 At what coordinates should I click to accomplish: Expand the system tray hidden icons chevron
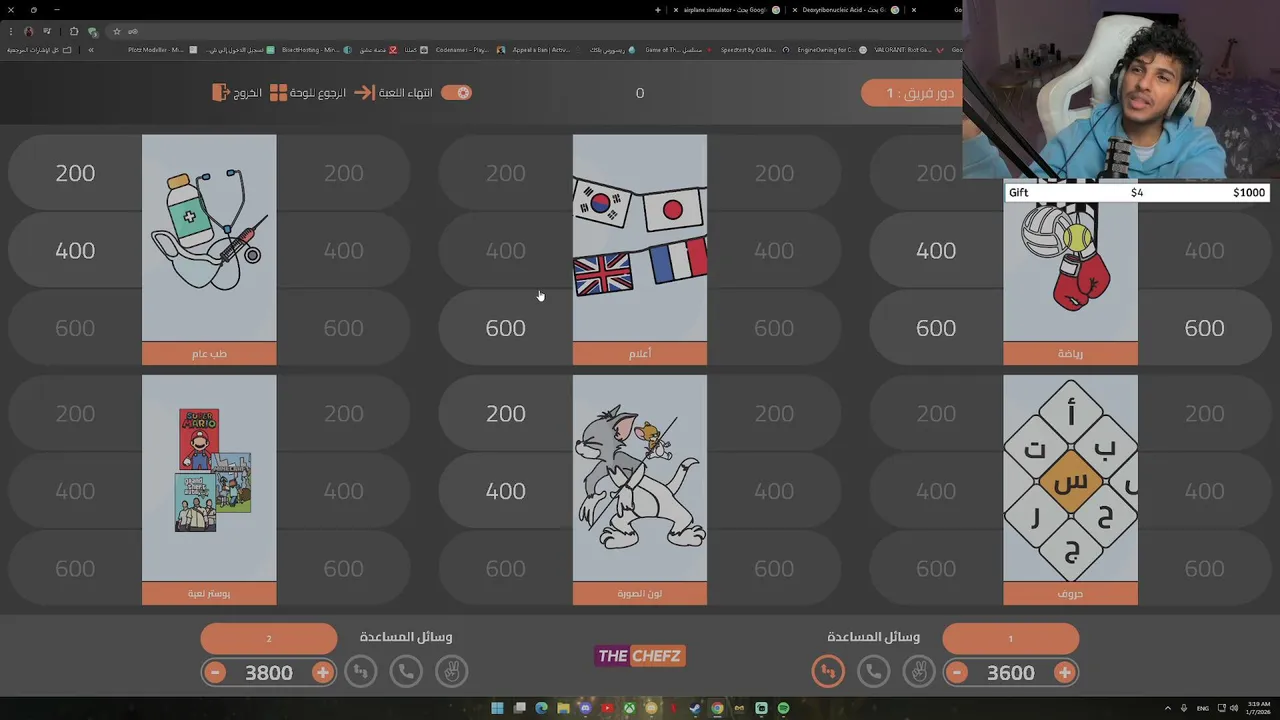coord(1168,708)
